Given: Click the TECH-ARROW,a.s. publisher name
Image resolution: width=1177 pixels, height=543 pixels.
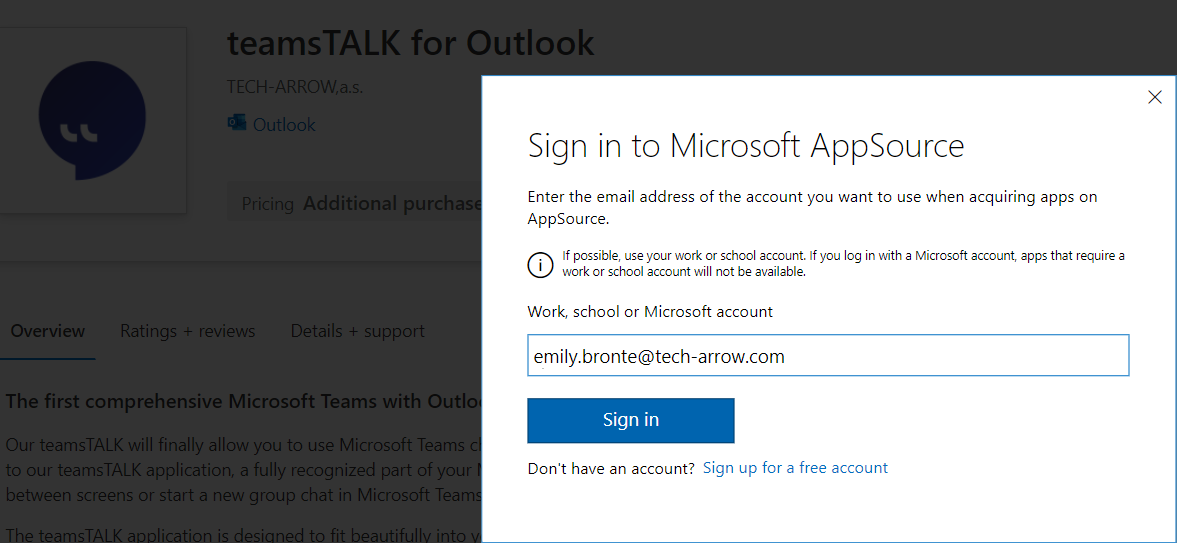Looking at the screenshot, I should [x=295, y=86].
